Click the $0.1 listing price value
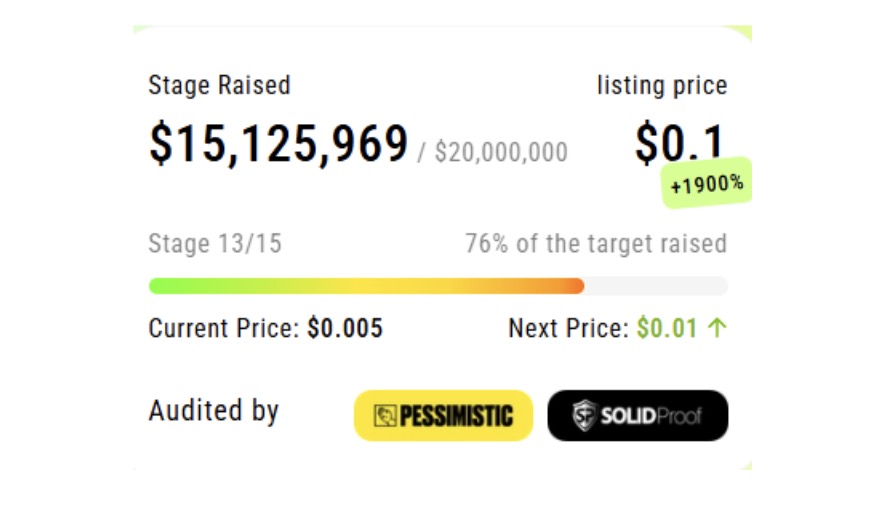Screen dimensions: 876x512 680,143
